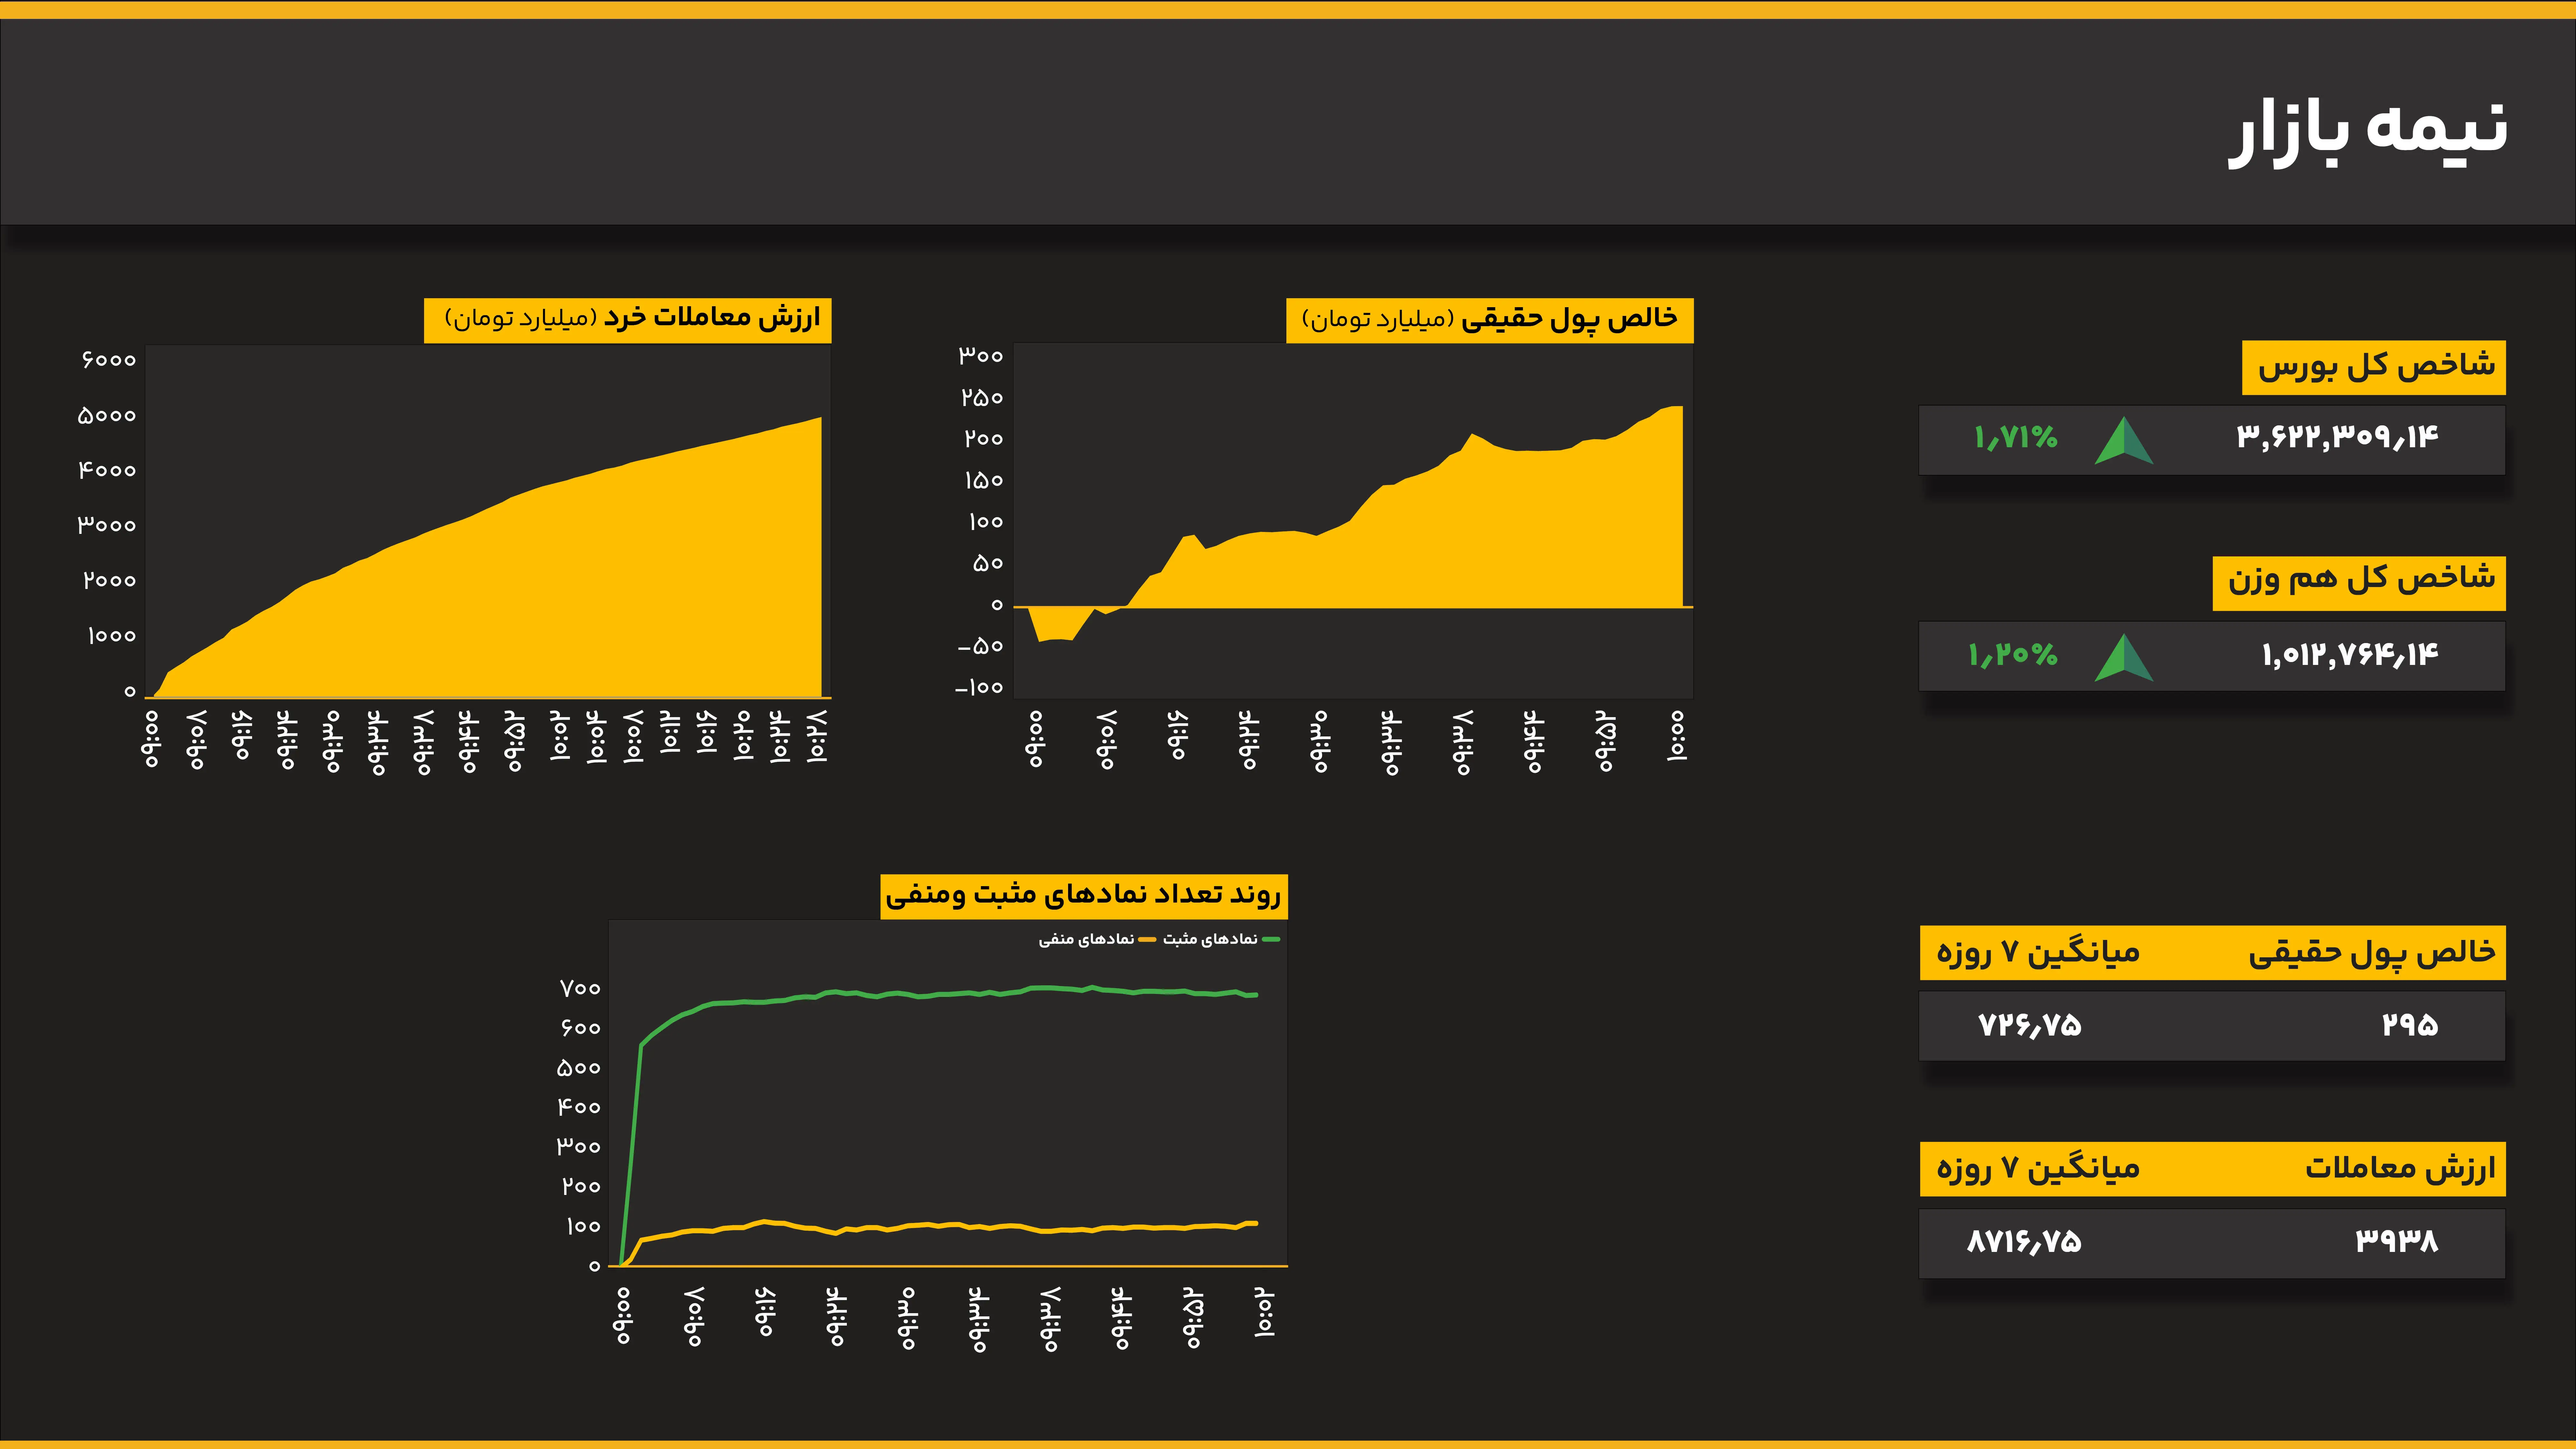Click the yellow نمادهای منفی legend marker
This screenshot has width=2576, height=1449.
(1147, 939)
